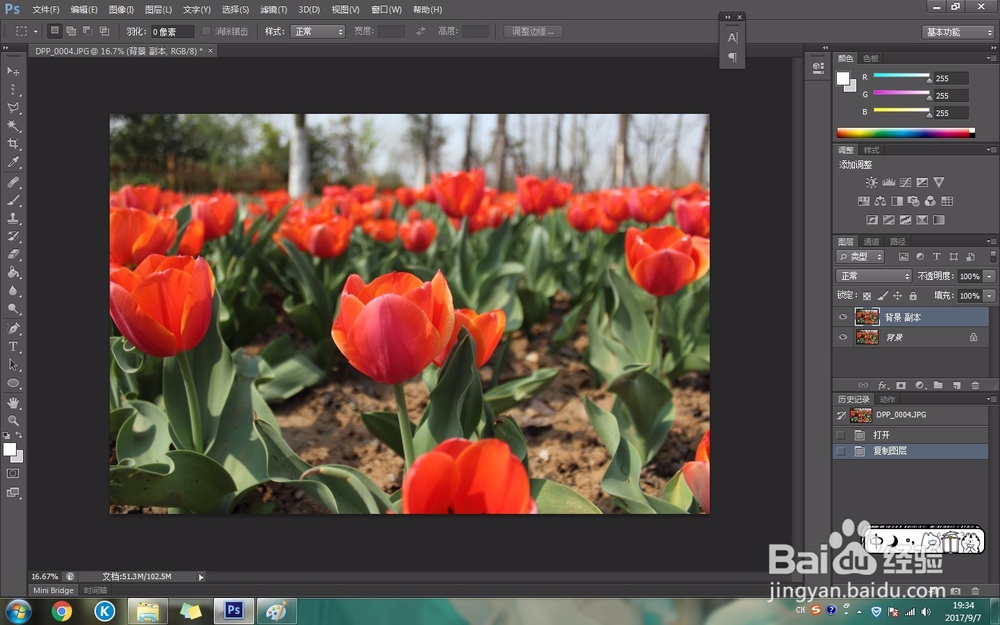Close the DPP_0004.JPG document tab
This screenshot has height=625, width=1000.
tap(210, 50)
